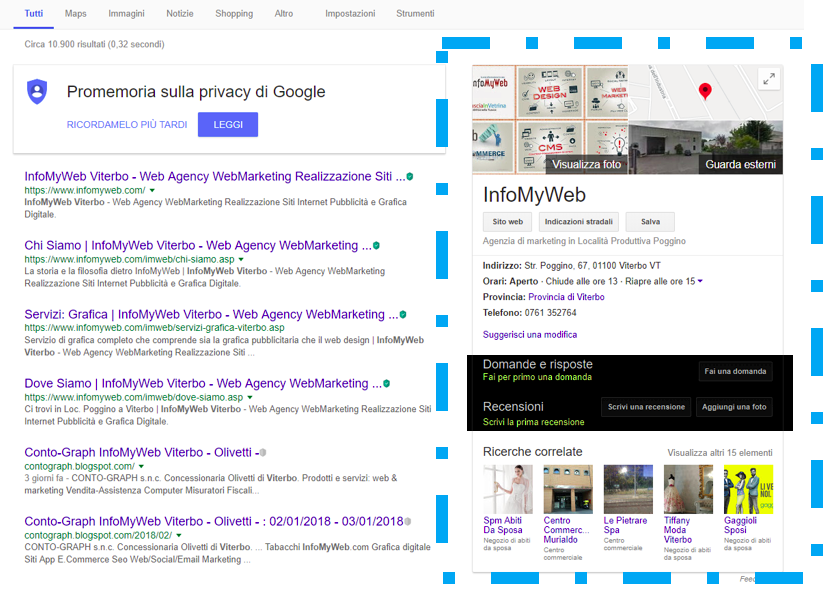Click Fai per primo una domanda
831x594 pixels.
coord(537,377)
